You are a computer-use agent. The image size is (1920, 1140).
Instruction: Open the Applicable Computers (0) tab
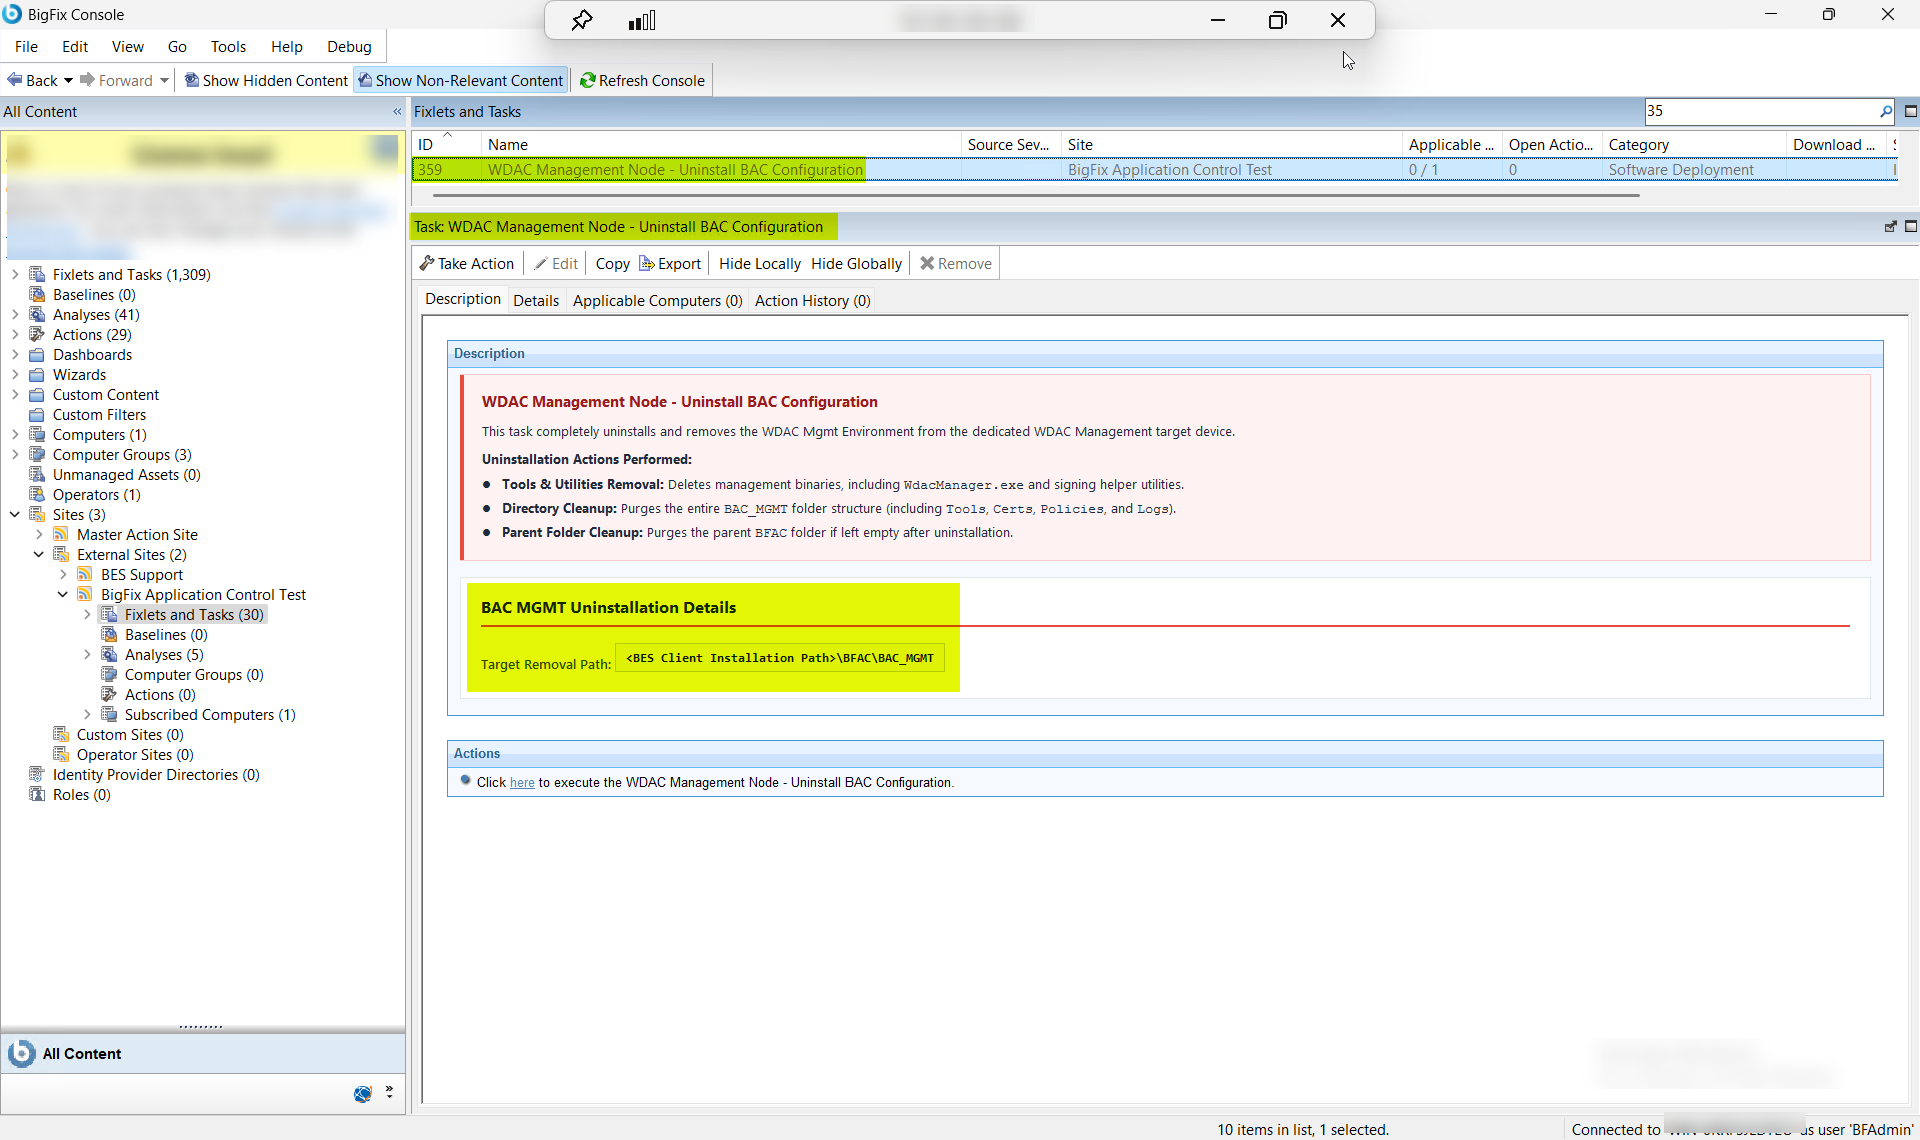tap(657, 300)
